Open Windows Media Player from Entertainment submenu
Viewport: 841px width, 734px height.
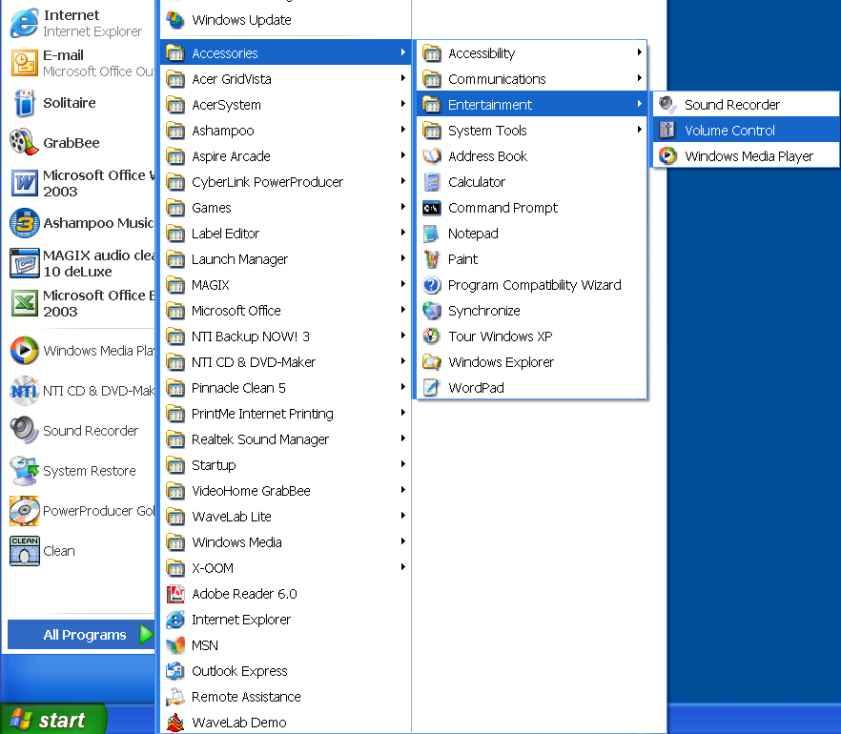pyautogui.click(x=748, y=156)
